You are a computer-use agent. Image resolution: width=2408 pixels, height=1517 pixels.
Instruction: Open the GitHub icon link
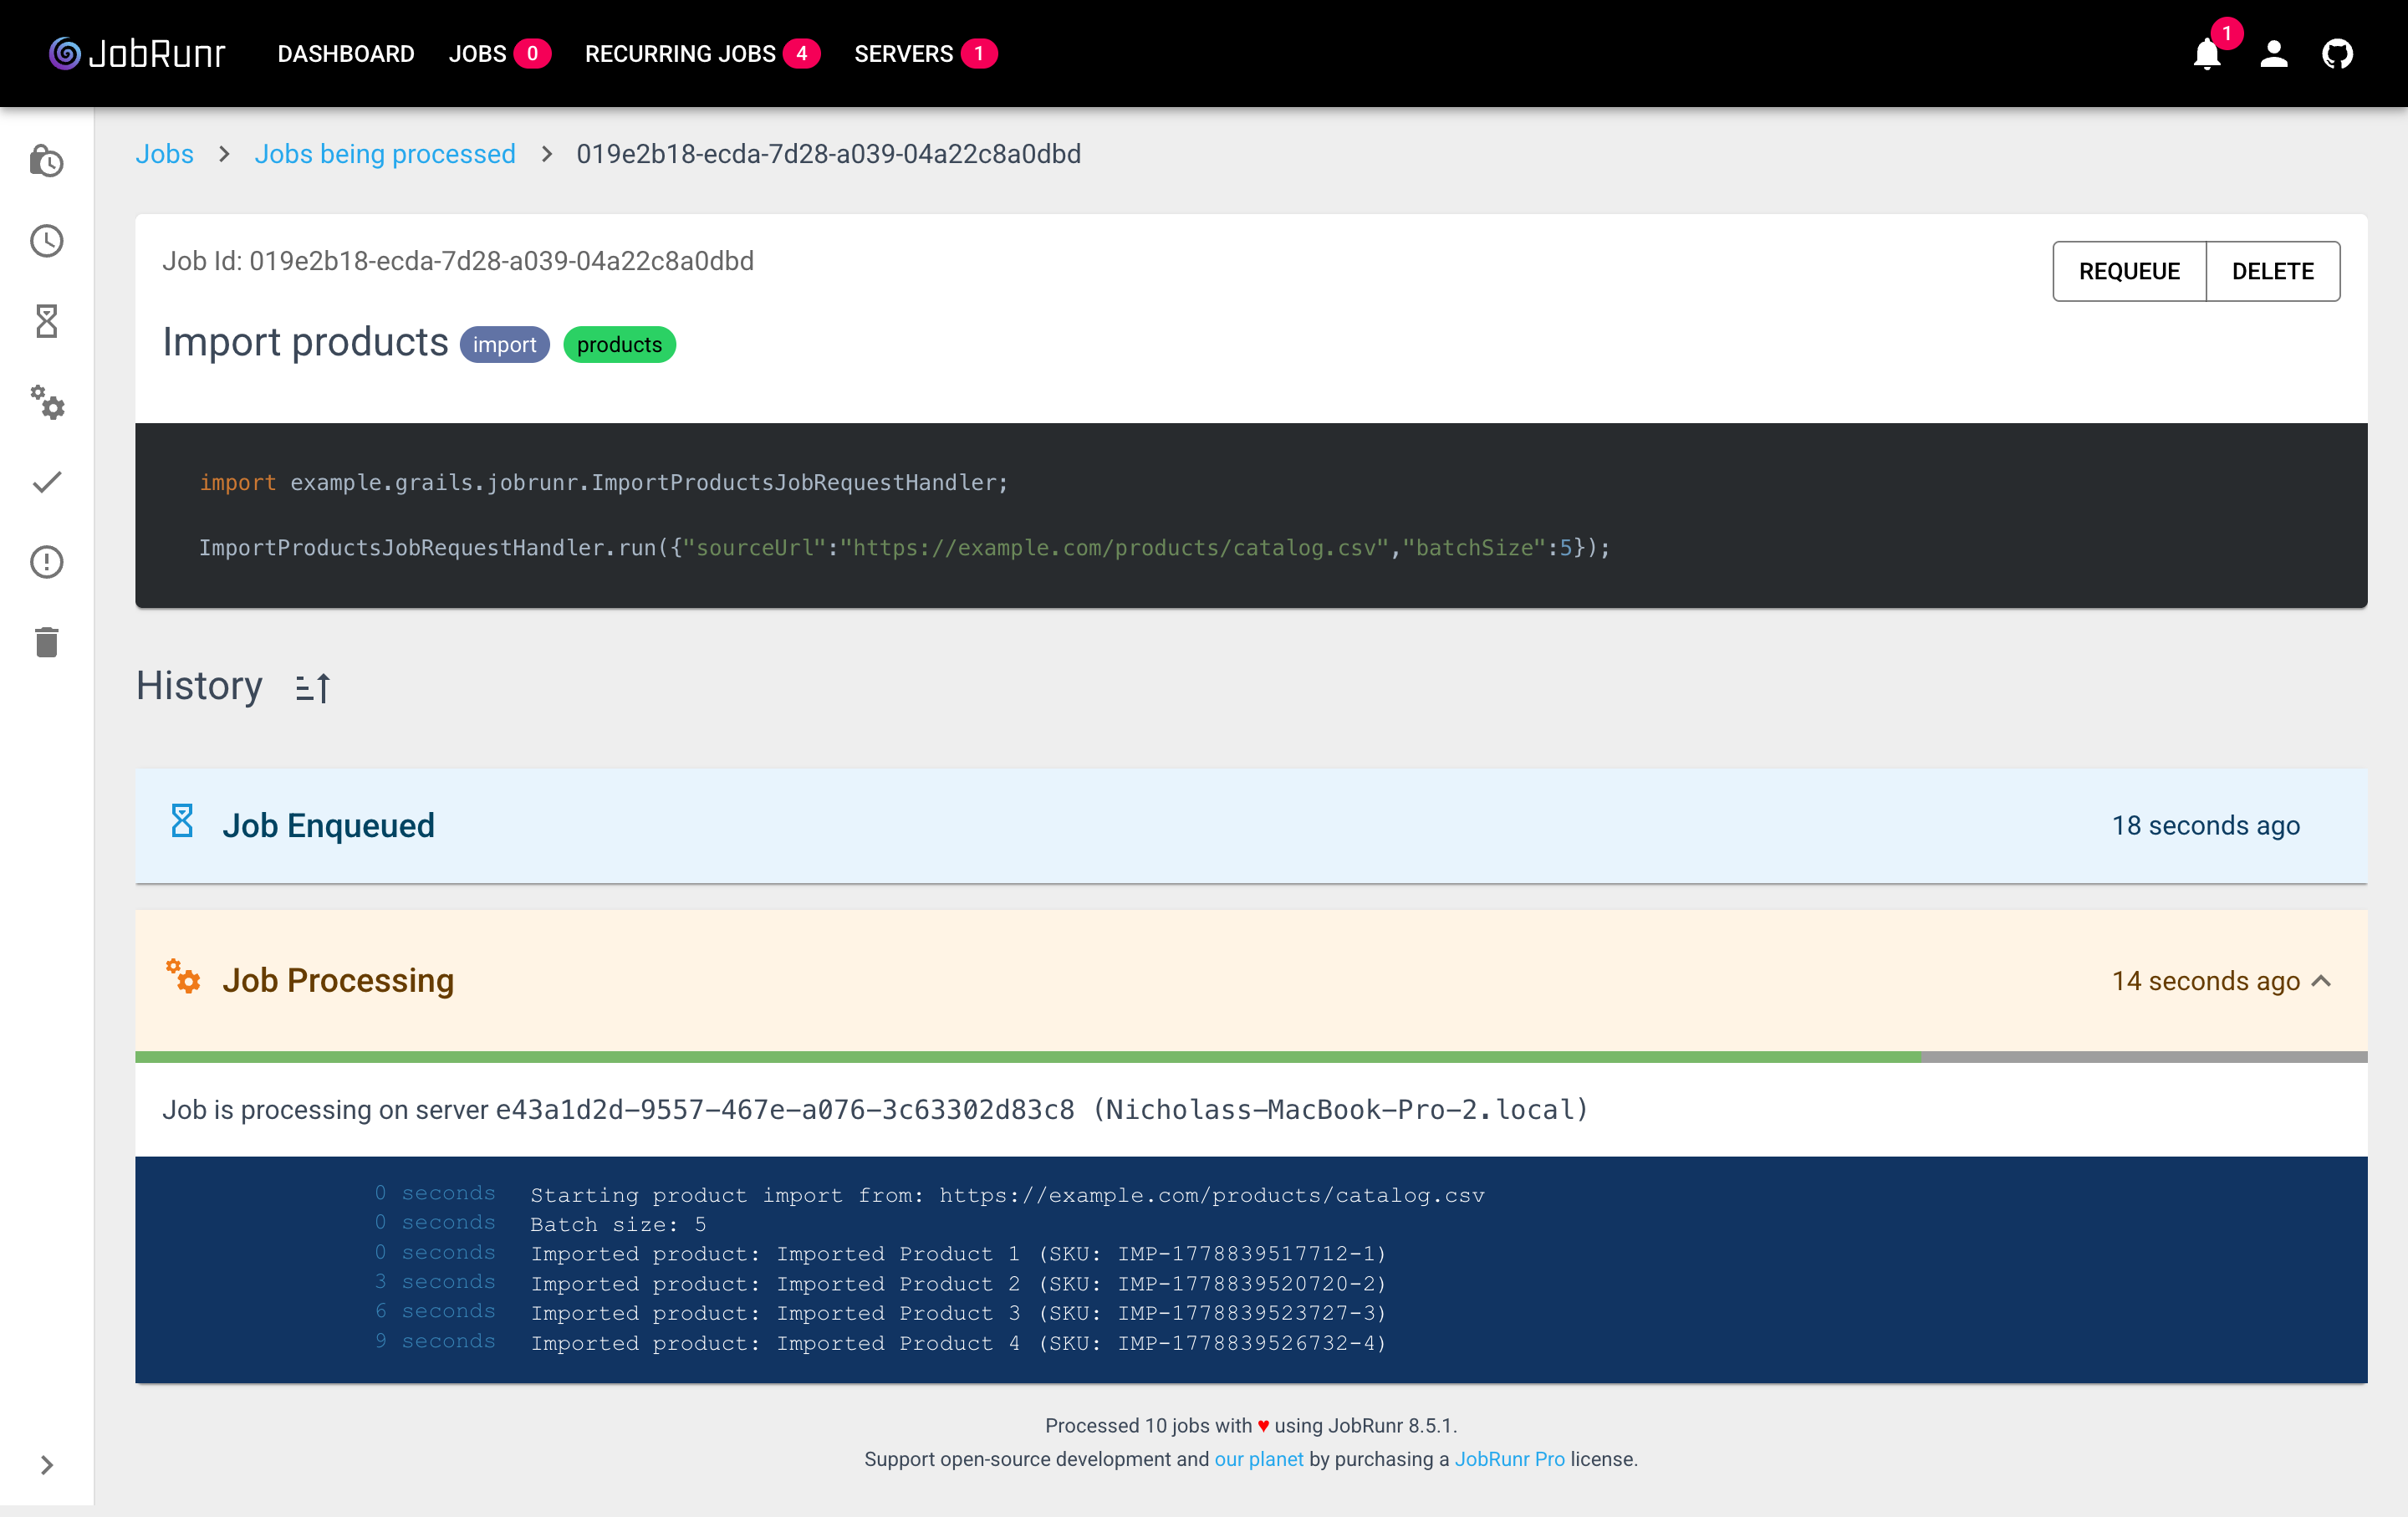(2337, 54)
